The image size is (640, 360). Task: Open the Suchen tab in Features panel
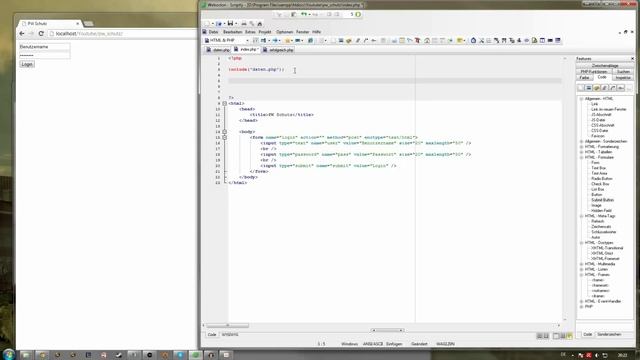point(623,71)
